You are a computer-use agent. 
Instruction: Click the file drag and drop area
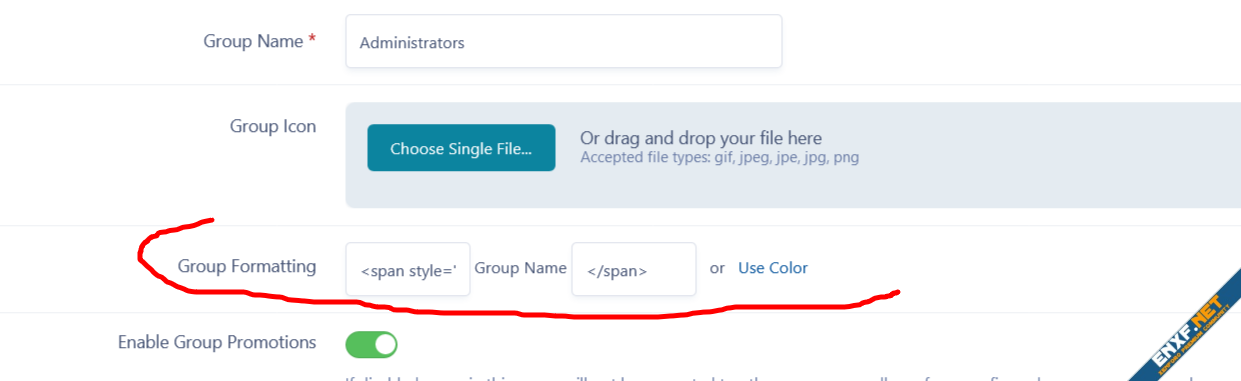pos(793,155)
